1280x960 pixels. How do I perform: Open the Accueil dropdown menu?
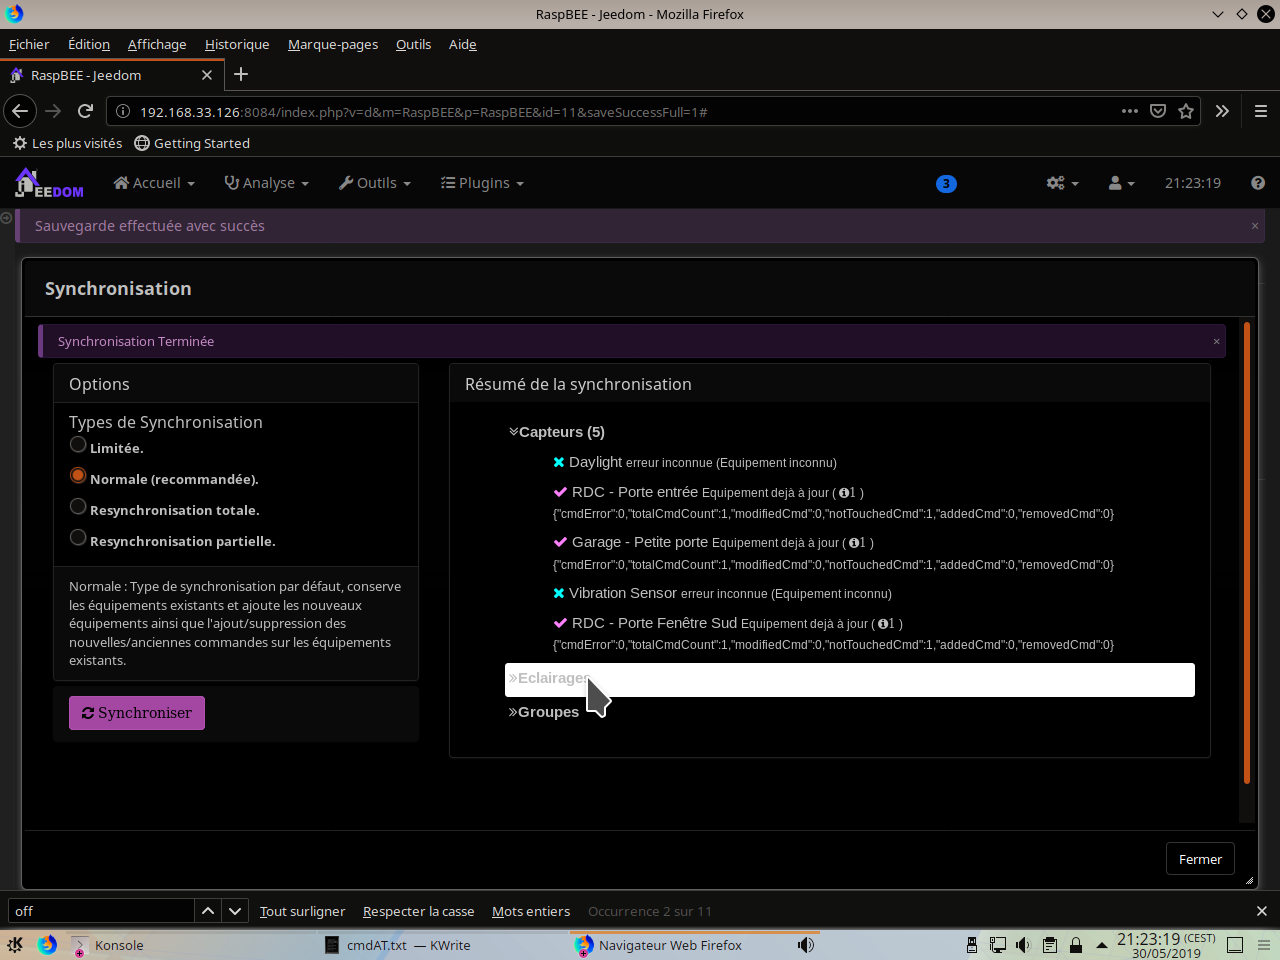(x=154, y=183)
